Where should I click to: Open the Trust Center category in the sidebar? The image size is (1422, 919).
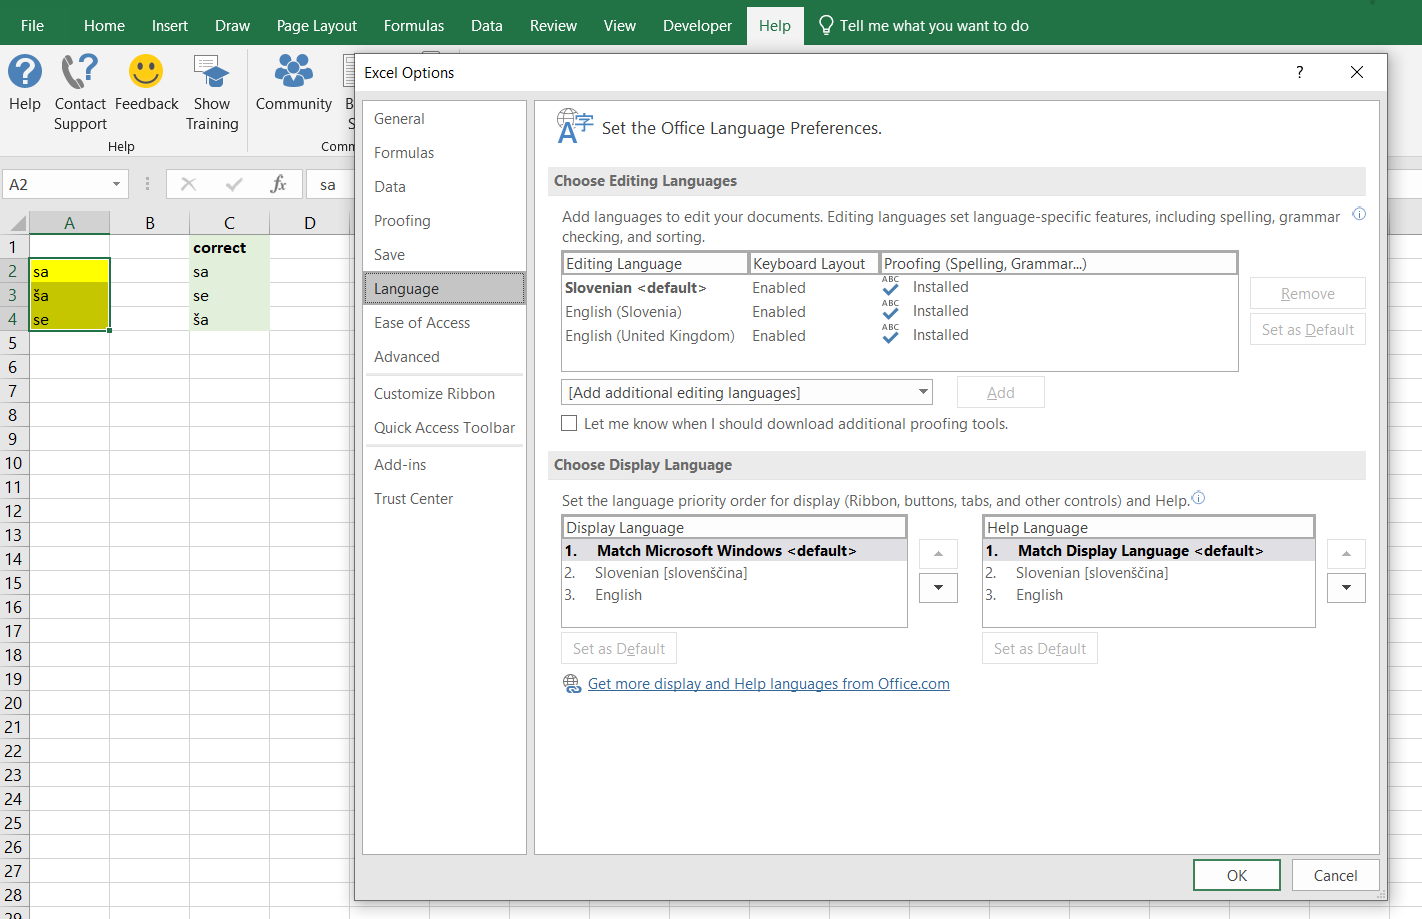[413, 498]
